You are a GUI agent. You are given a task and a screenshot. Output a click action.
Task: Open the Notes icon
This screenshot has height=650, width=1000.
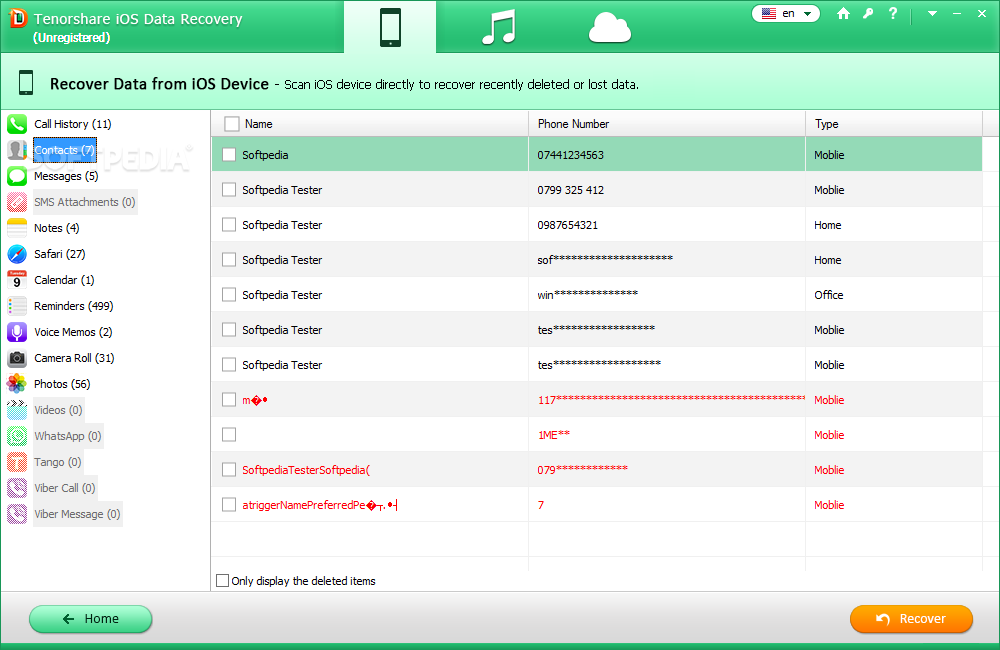point(17,228)
